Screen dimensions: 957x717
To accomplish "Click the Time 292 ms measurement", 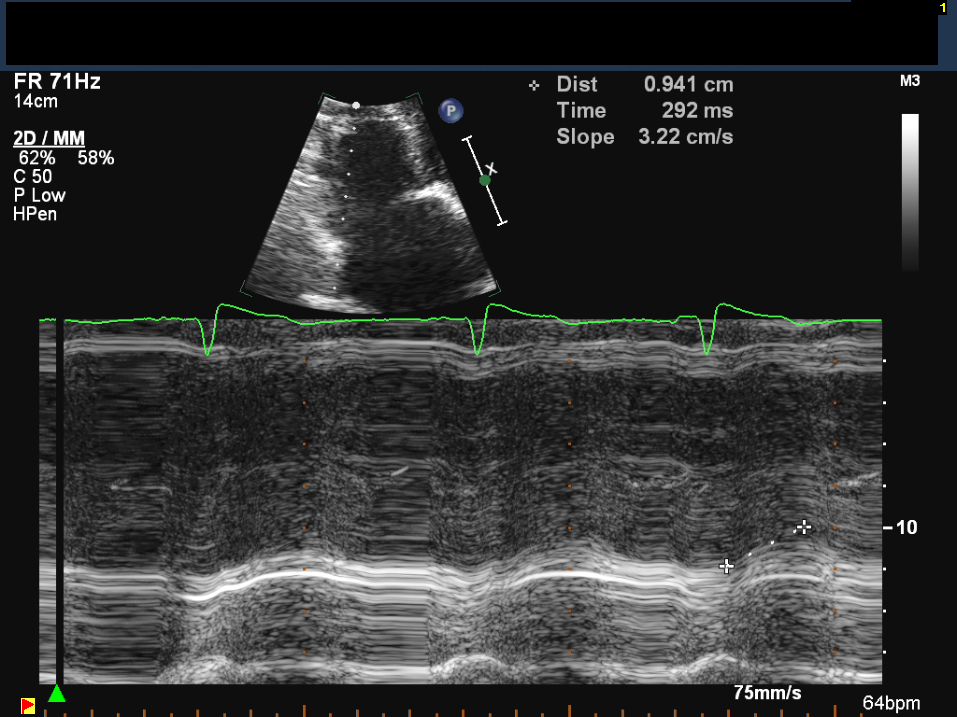I will pyautogui.click(x=645, y=111).
